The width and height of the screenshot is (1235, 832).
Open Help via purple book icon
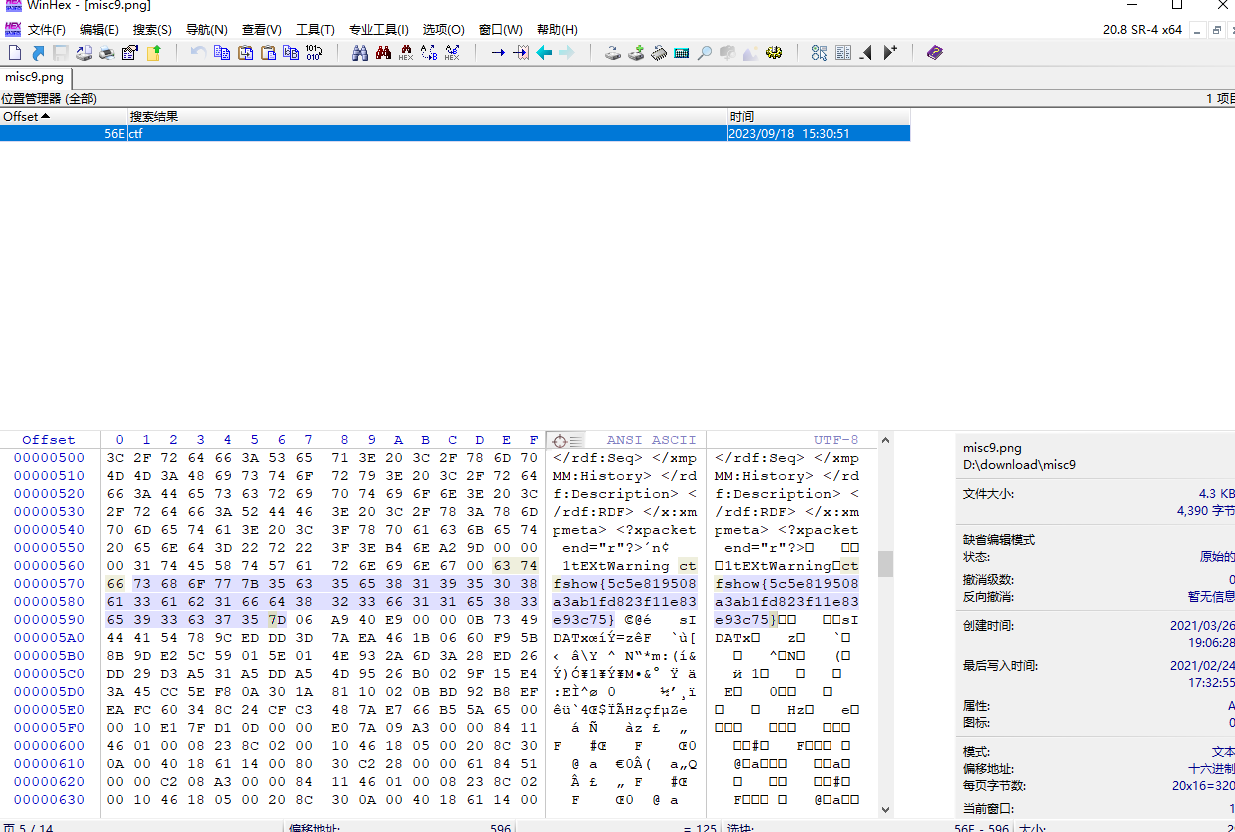(935, 53)
